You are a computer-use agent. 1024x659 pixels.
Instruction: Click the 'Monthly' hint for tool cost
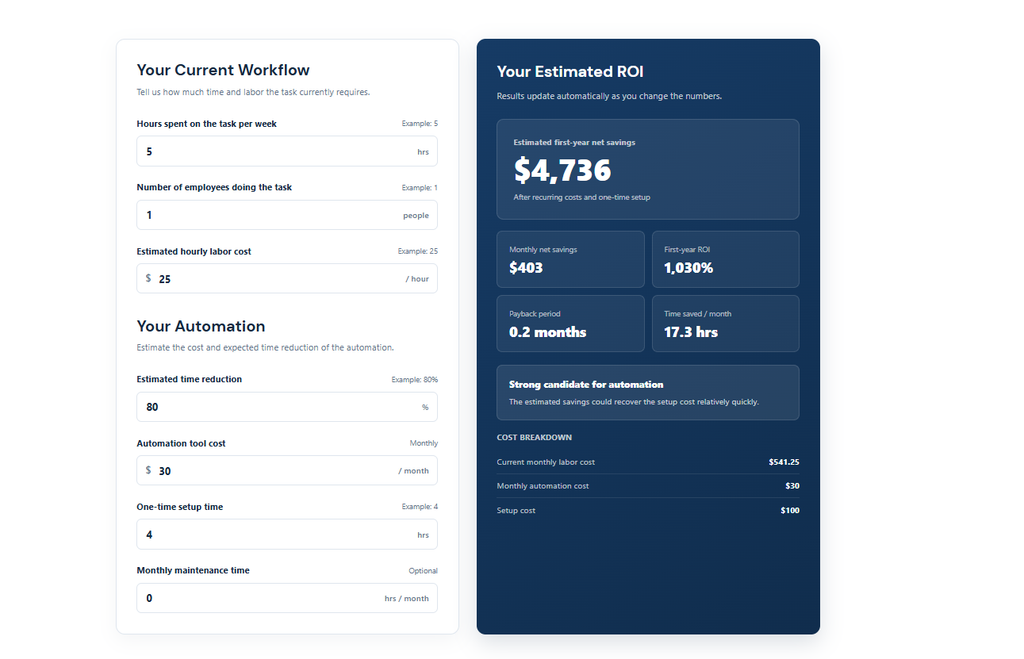[x=423, y=443]
